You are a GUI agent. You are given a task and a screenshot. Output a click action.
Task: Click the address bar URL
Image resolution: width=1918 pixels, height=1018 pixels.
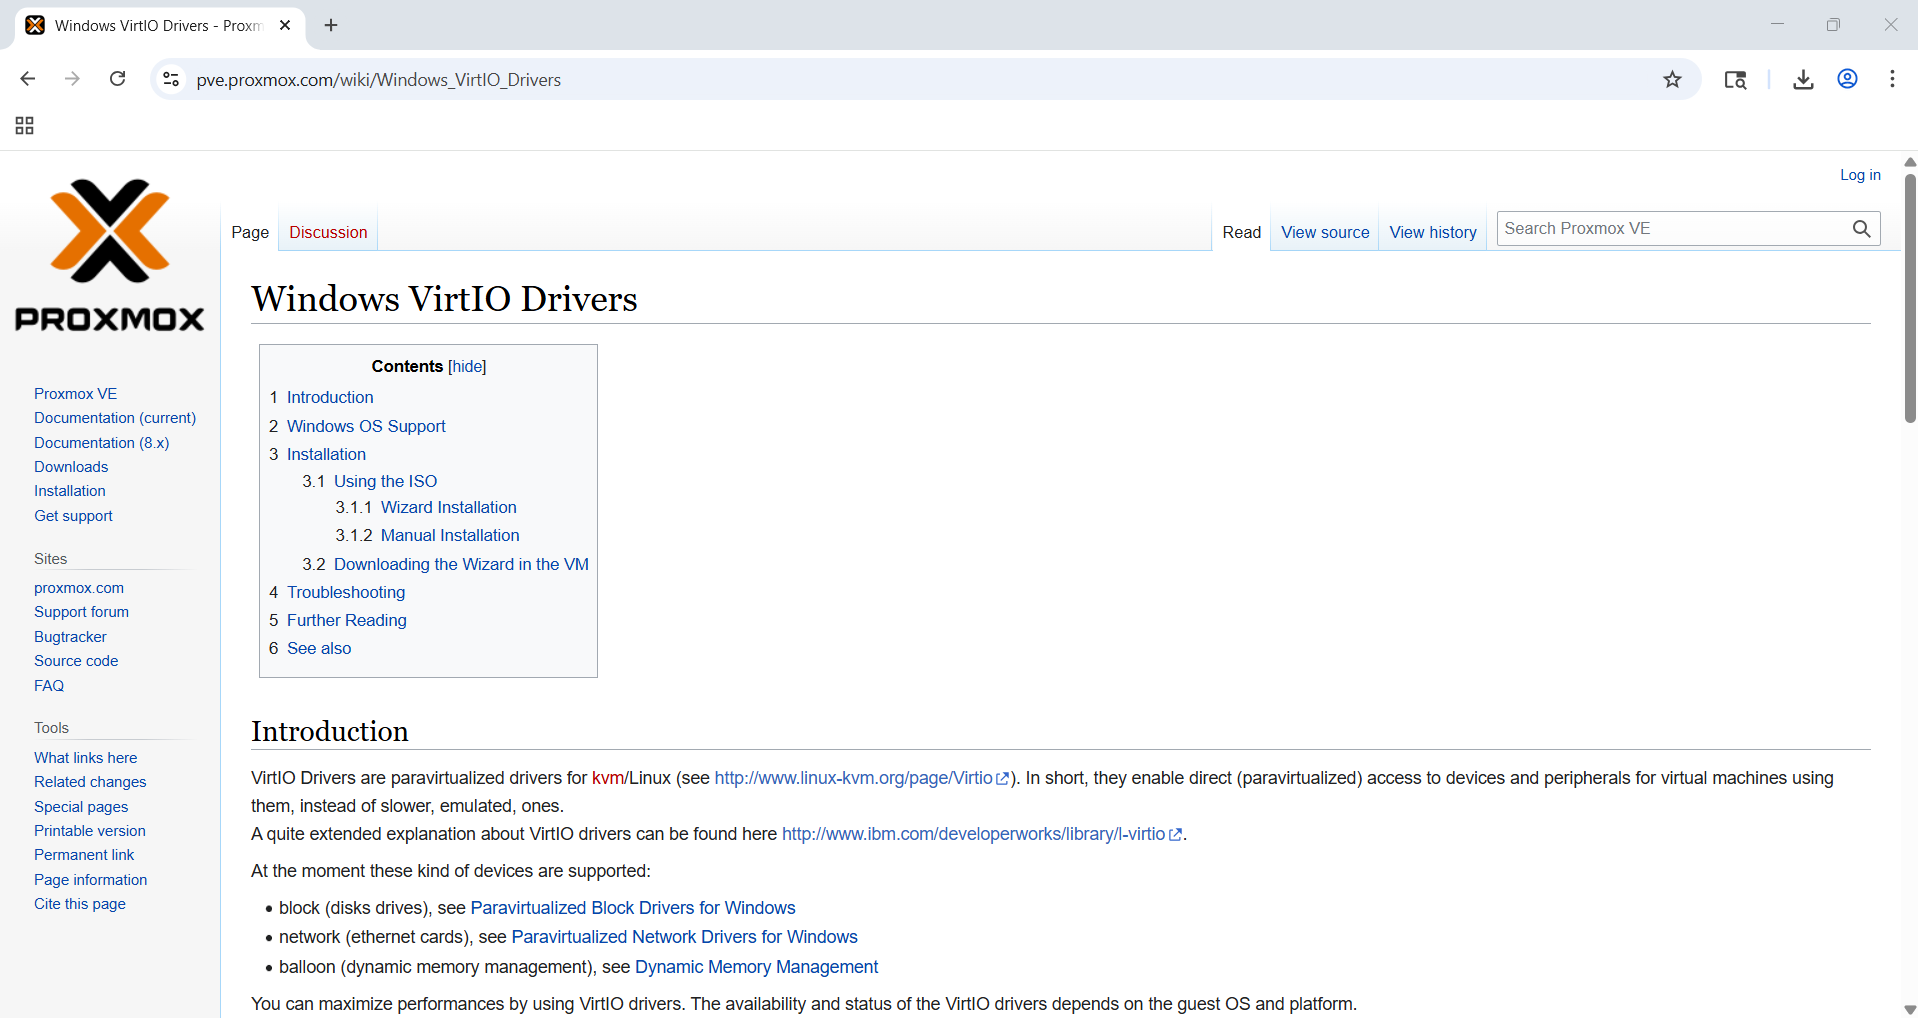coord(378,80)
